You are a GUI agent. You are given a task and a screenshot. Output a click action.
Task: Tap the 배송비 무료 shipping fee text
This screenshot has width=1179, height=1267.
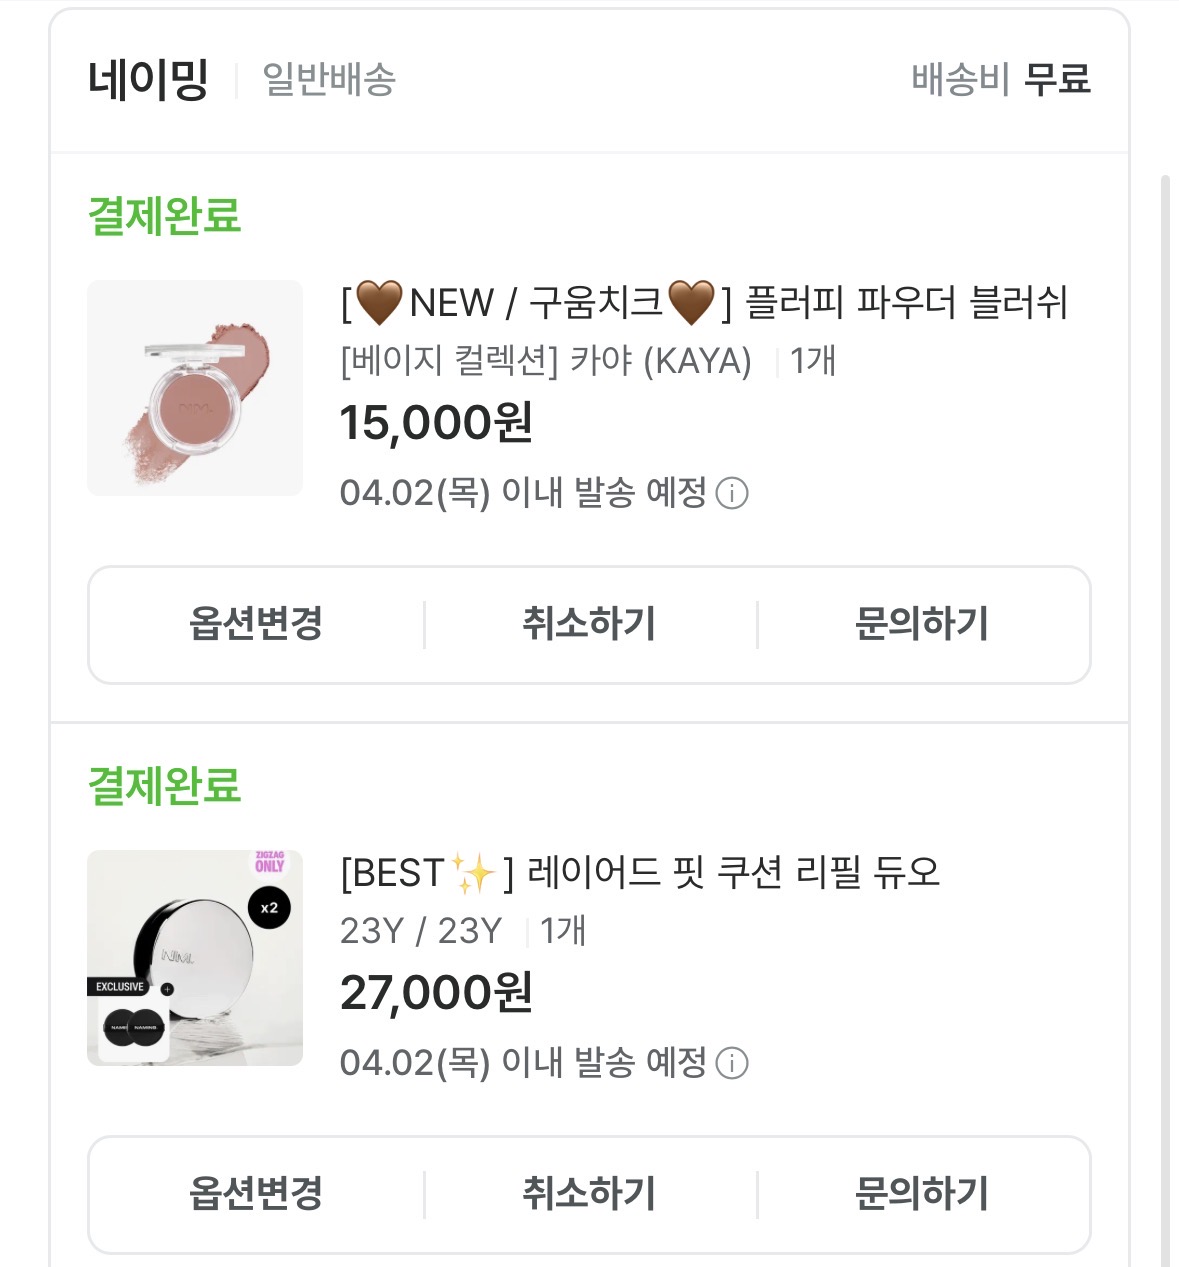1000,80
